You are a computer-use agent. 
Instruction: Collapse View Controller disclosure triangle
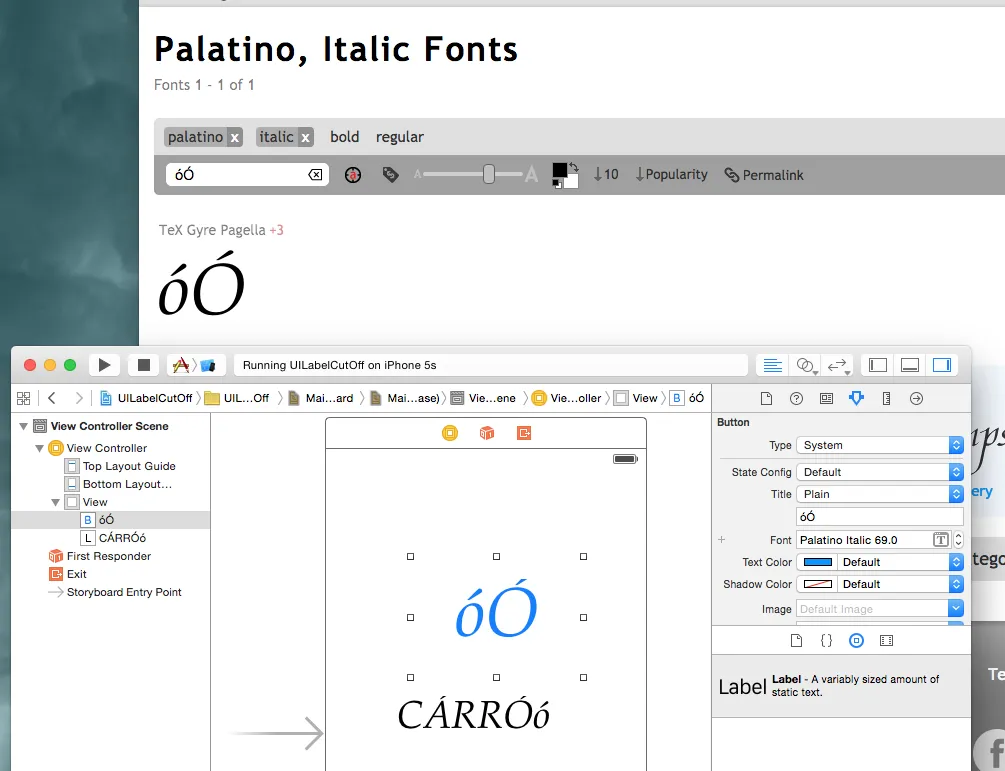[40, 448]
